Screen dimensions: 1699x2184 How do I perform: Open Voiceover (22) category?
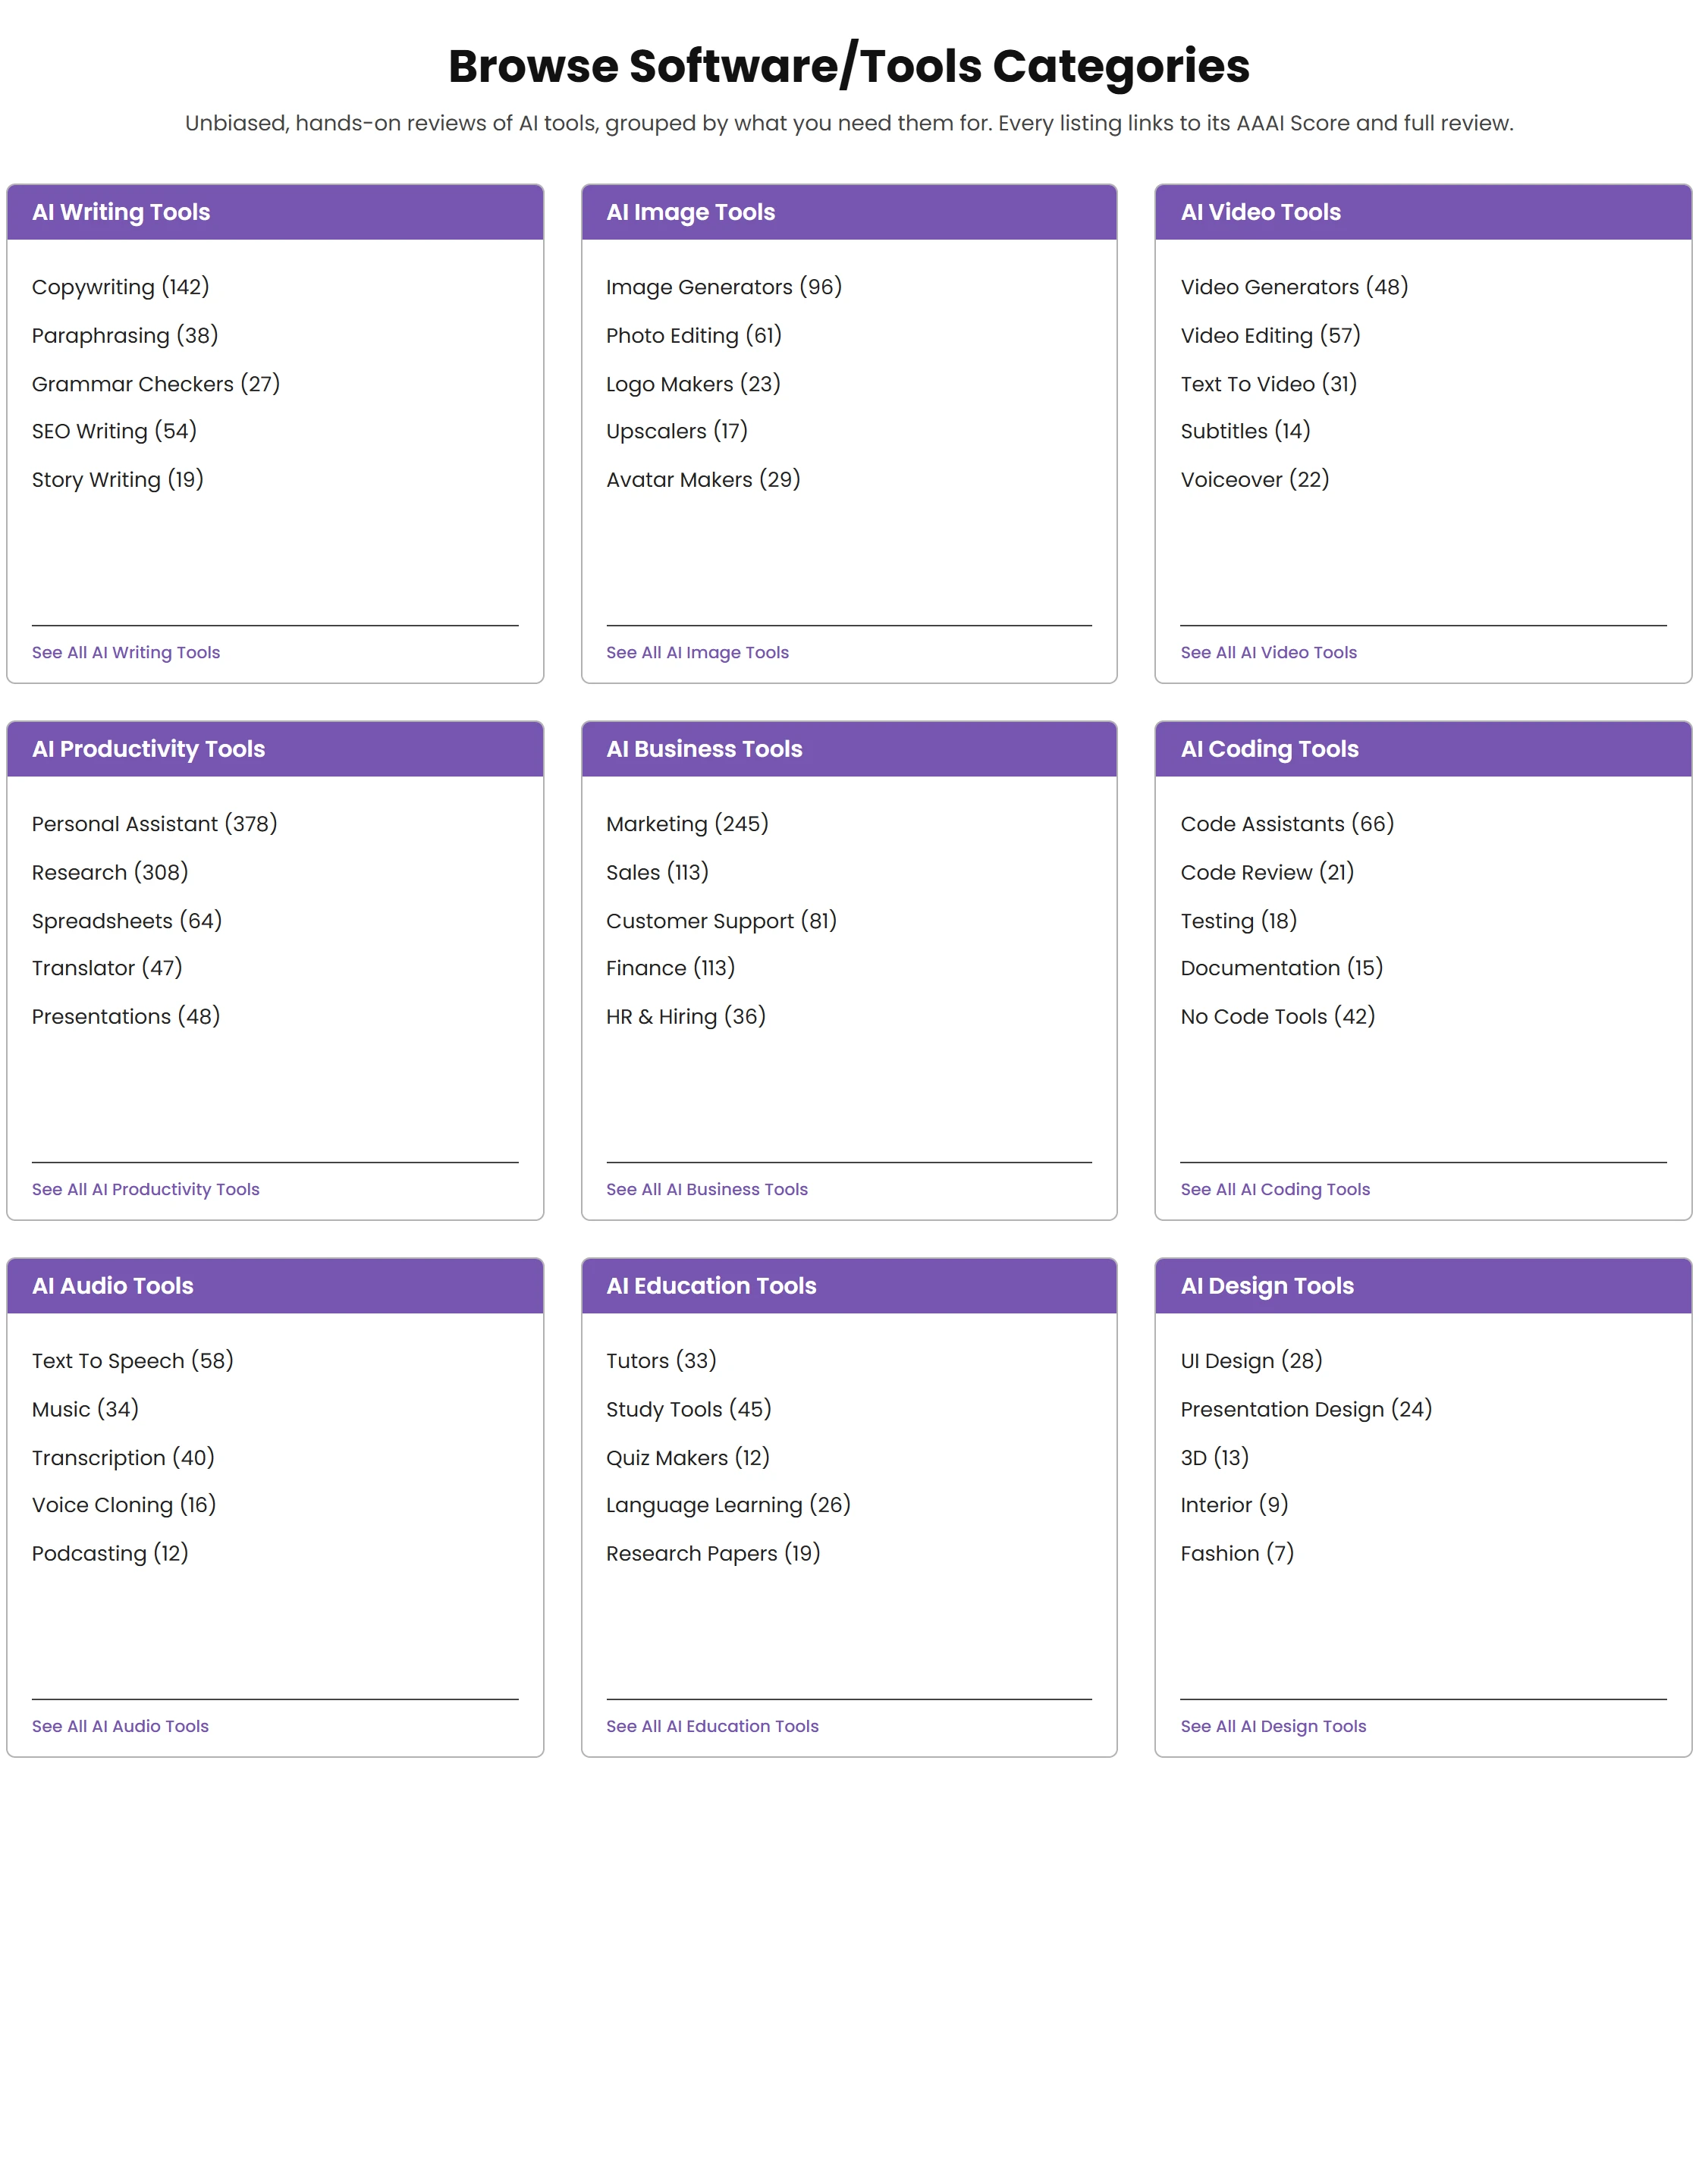(1255, 479)
